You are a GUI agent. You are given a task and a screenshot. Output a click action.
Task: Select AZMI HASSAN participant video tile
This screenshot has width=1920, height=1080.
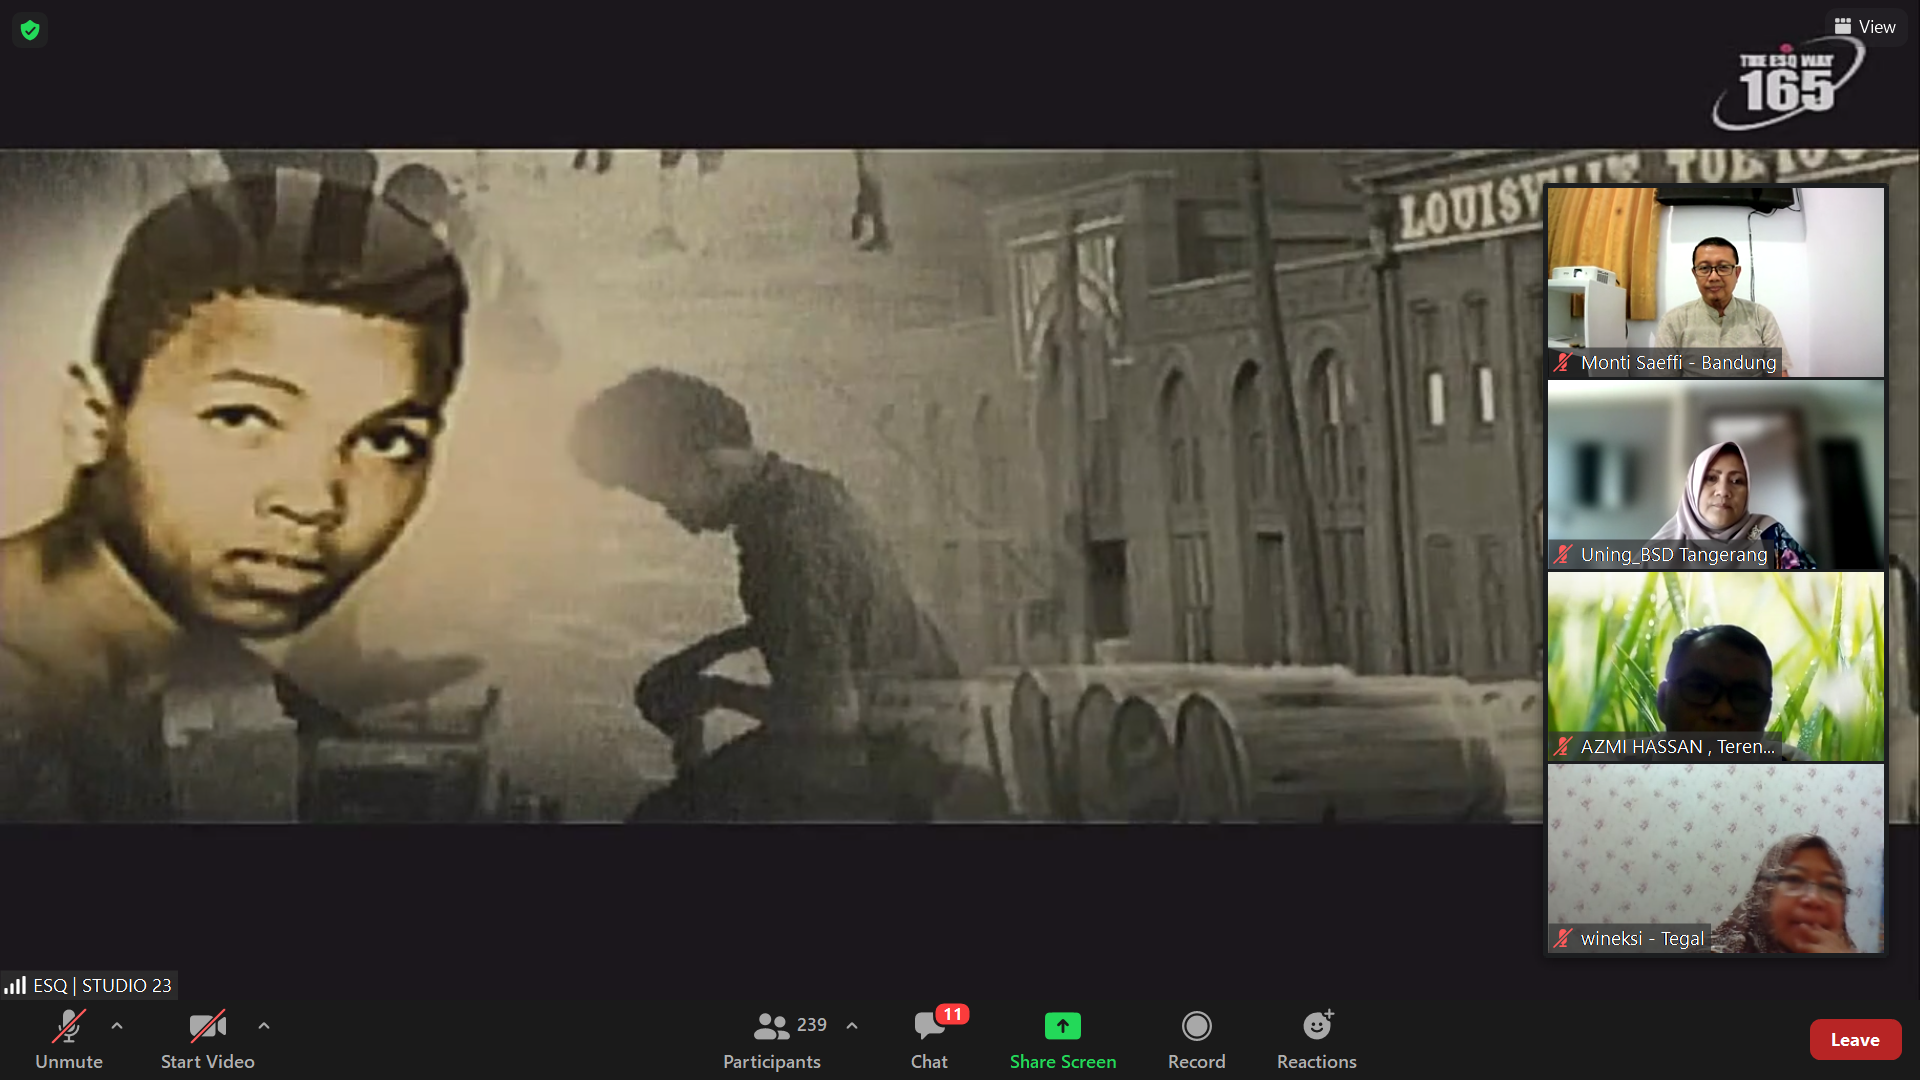pyautogui.click(x=1716, y=666)
